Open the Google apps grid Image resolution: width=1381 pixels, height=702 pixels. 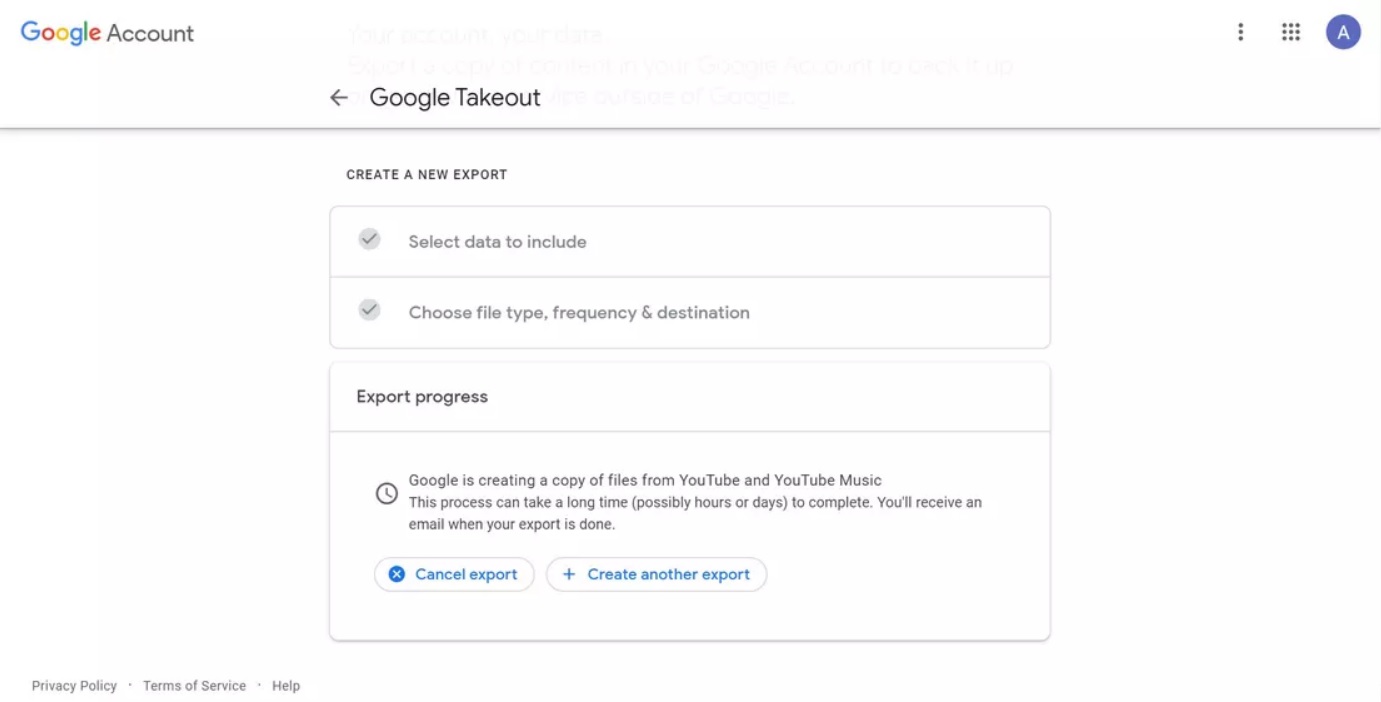click(1291, 32)
